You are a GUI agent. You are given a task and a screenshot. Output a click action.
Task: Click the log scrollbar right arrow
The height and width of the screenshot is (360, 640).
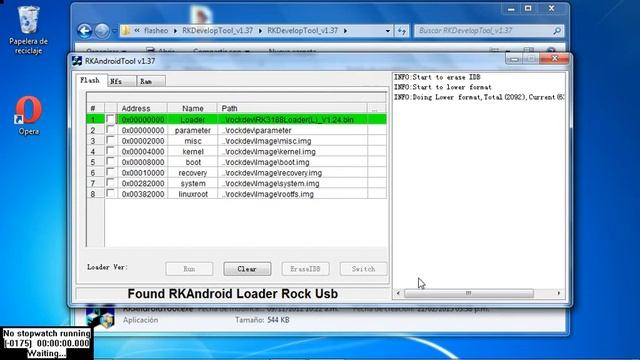(x=559, y=293)
